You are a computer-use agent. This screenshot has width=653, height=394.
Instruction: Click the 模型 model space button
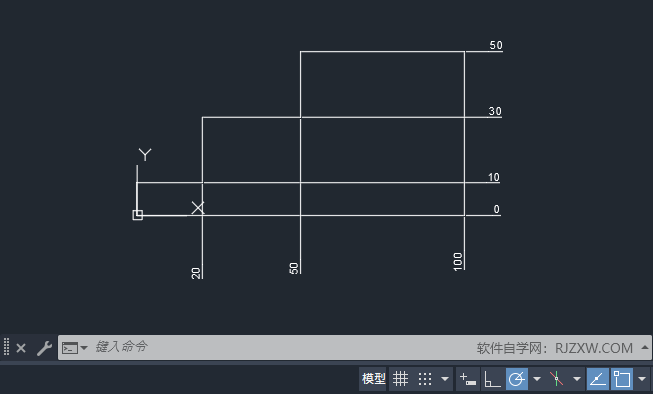click(x=373, y=379)
